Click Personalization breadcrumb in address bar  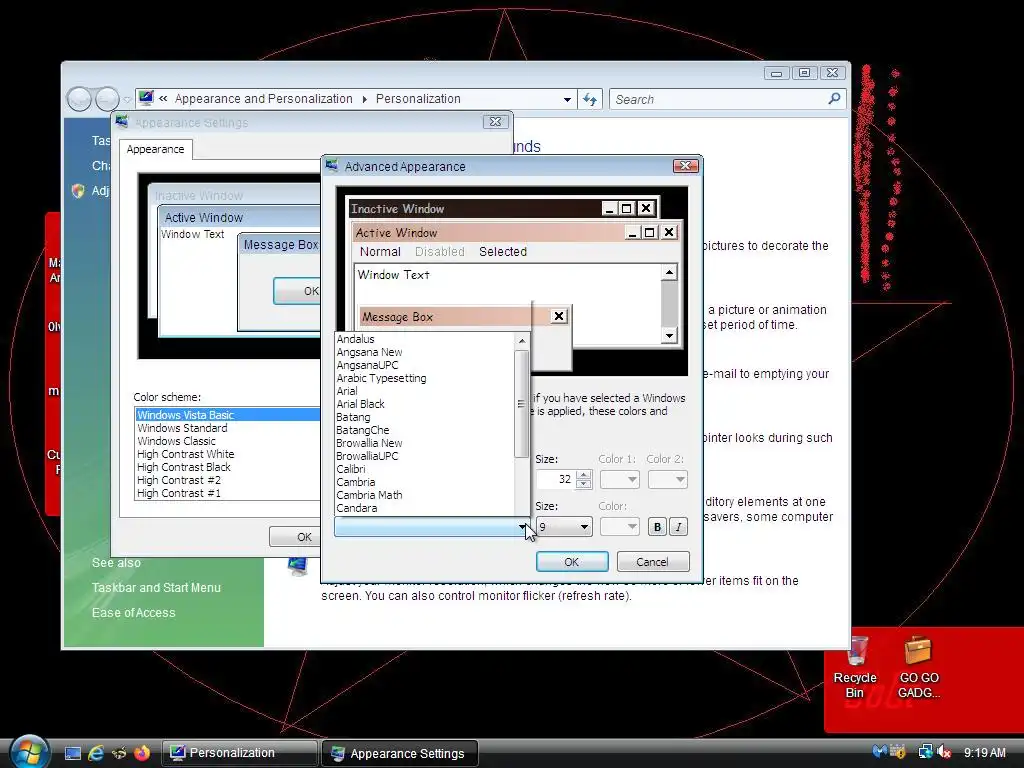(x=418, y=99)
